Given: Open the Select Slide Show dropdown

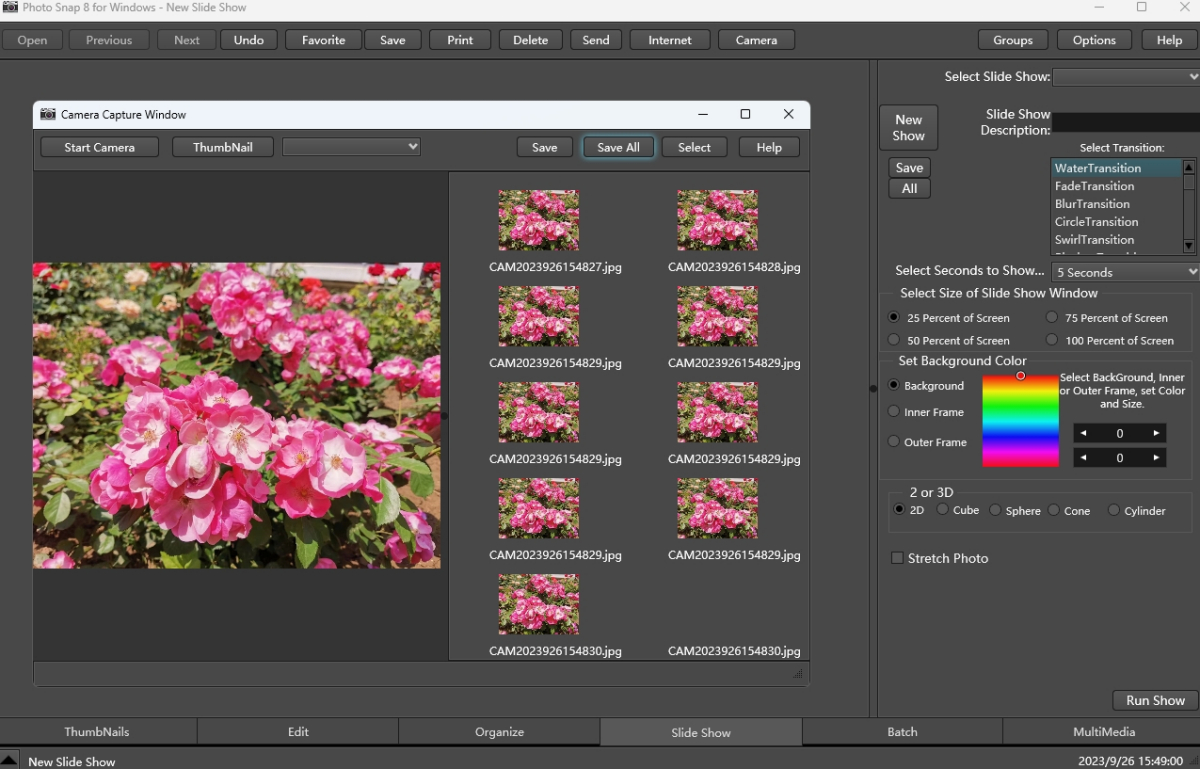Looking at the screenshot, I should (1126, 77).
